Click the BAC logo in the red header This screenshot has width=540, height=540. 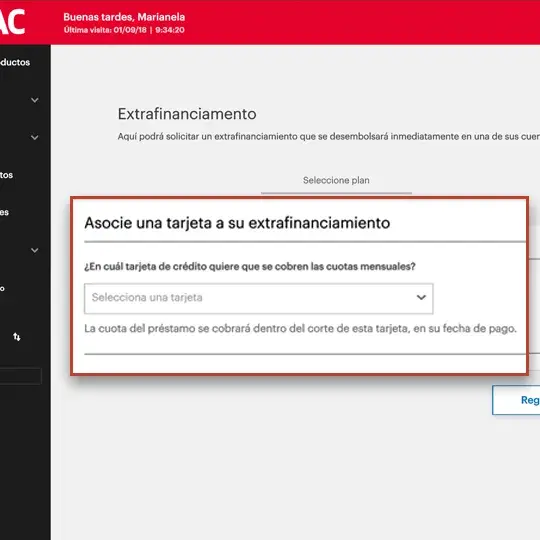[12, 22]
